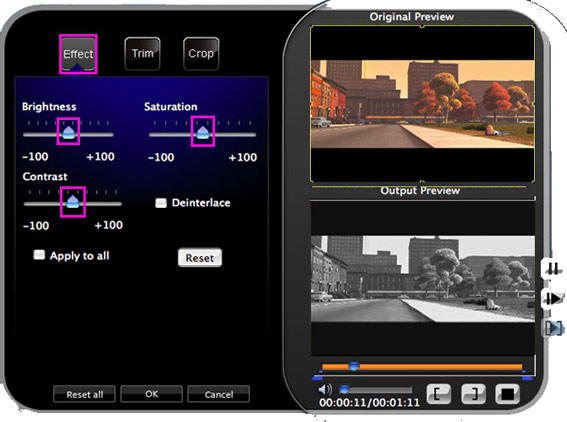The width and height of the screenshot is (567, 422).
Task: Click the Output Preview heading
Action: (420, 191)
